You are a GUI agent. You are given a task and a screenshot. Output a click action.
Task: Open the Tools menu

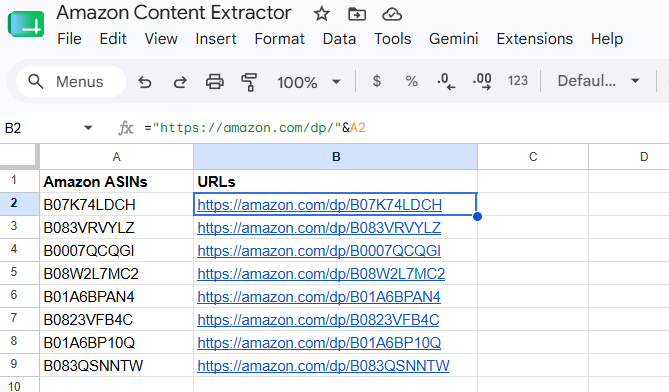pyautogui.click(x=393, y=39)
